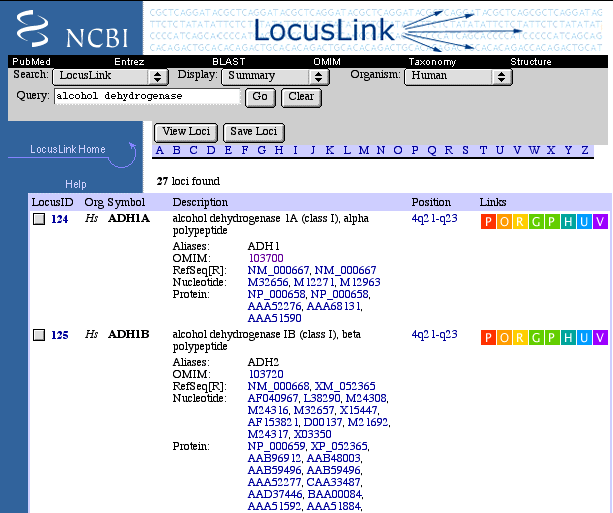The image size is (613, 513).
Task: Open green G link for ADH1A
Action: [x=536, y=222]
